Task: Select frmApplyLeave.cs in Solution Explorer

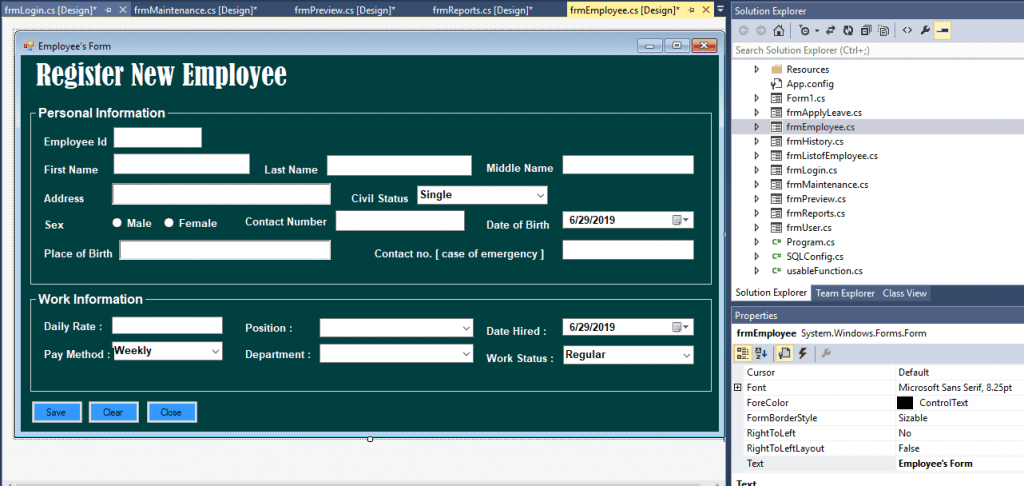Action: [824, 112]
